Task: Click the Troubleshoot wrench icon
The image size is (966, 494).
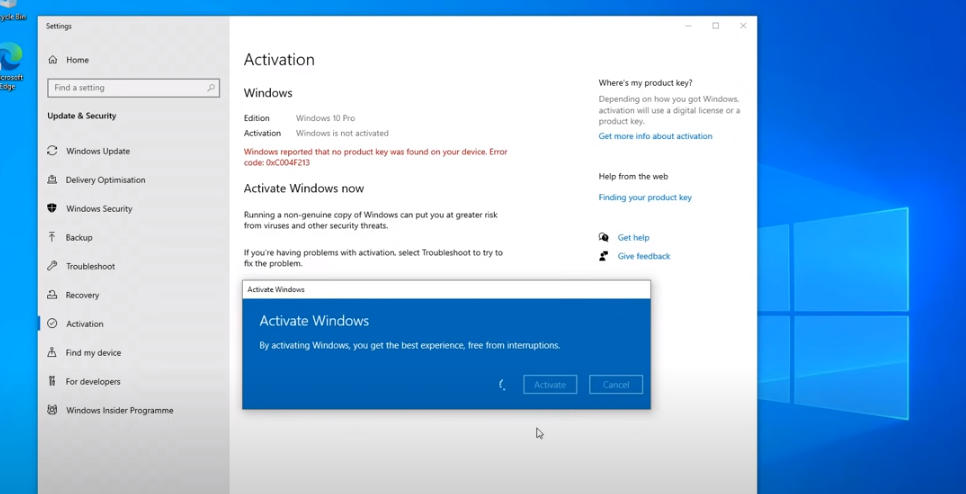Action: [x=52, y=267]
